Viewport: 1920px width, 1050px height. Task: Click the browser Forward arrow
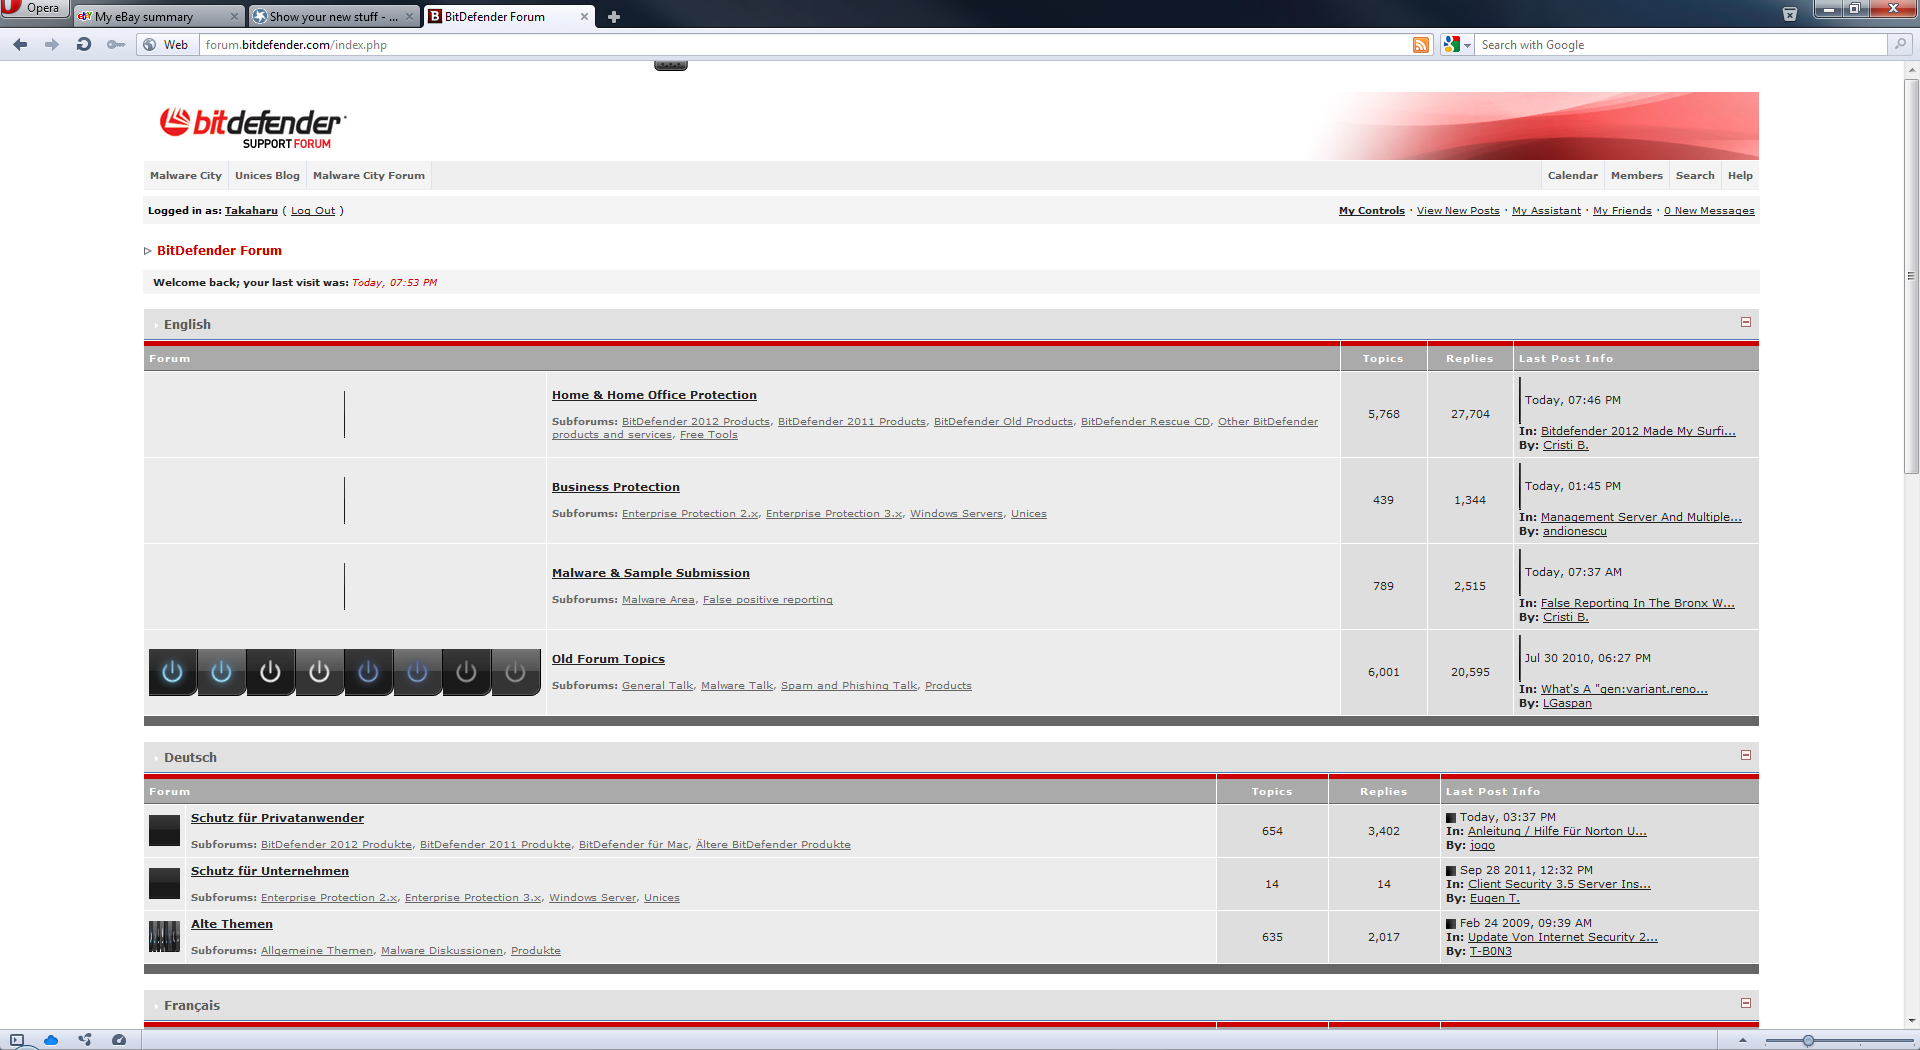tap(52, 44)
